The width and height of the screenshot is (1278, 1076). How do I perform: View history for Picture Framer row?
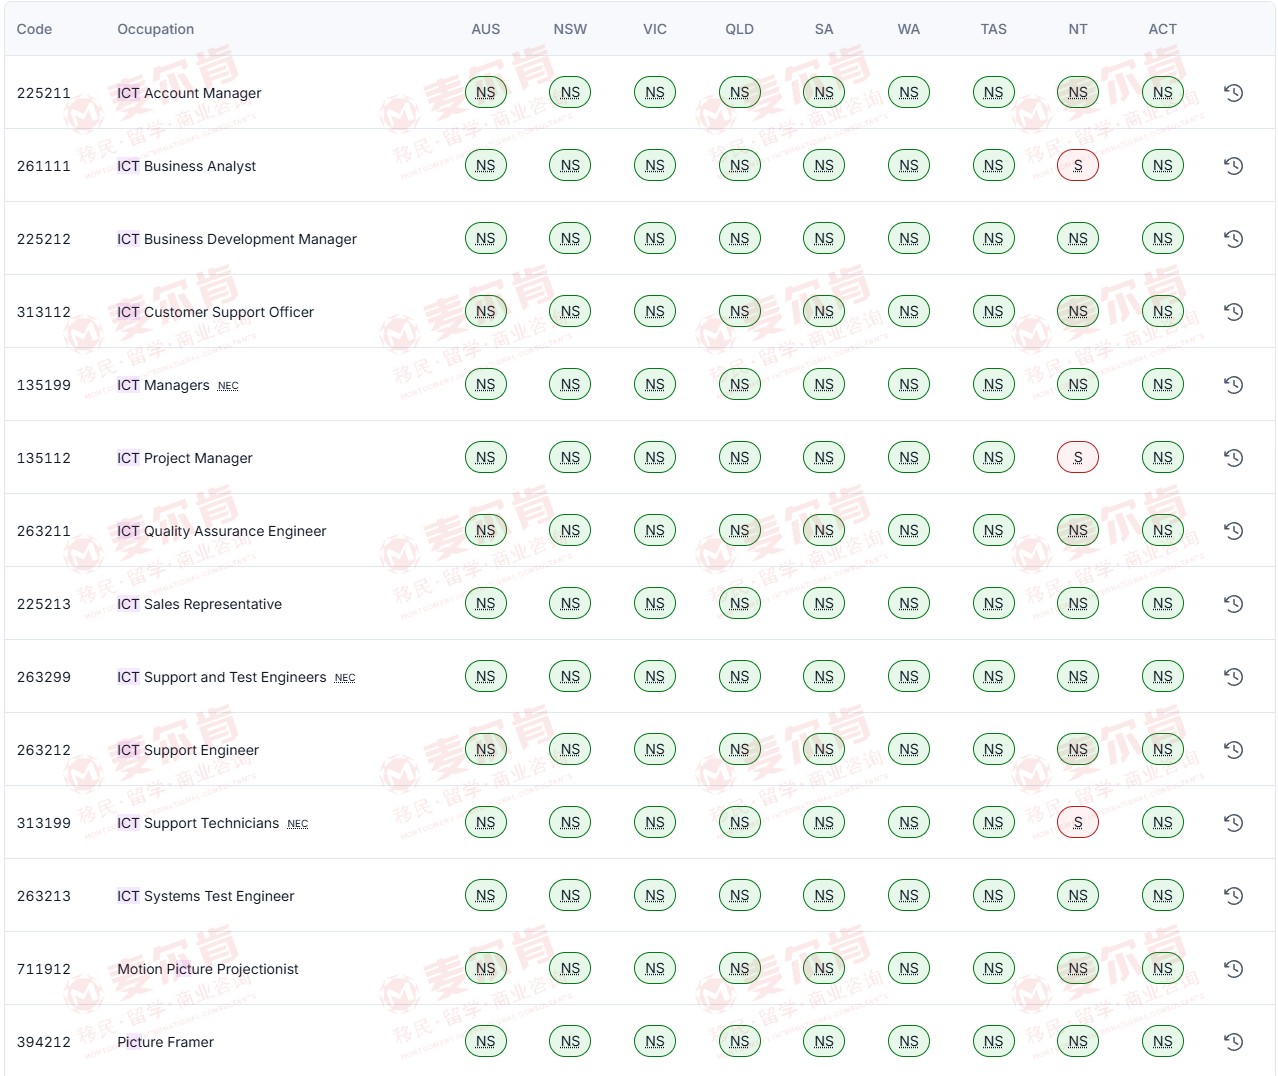pos(1233,1042)
